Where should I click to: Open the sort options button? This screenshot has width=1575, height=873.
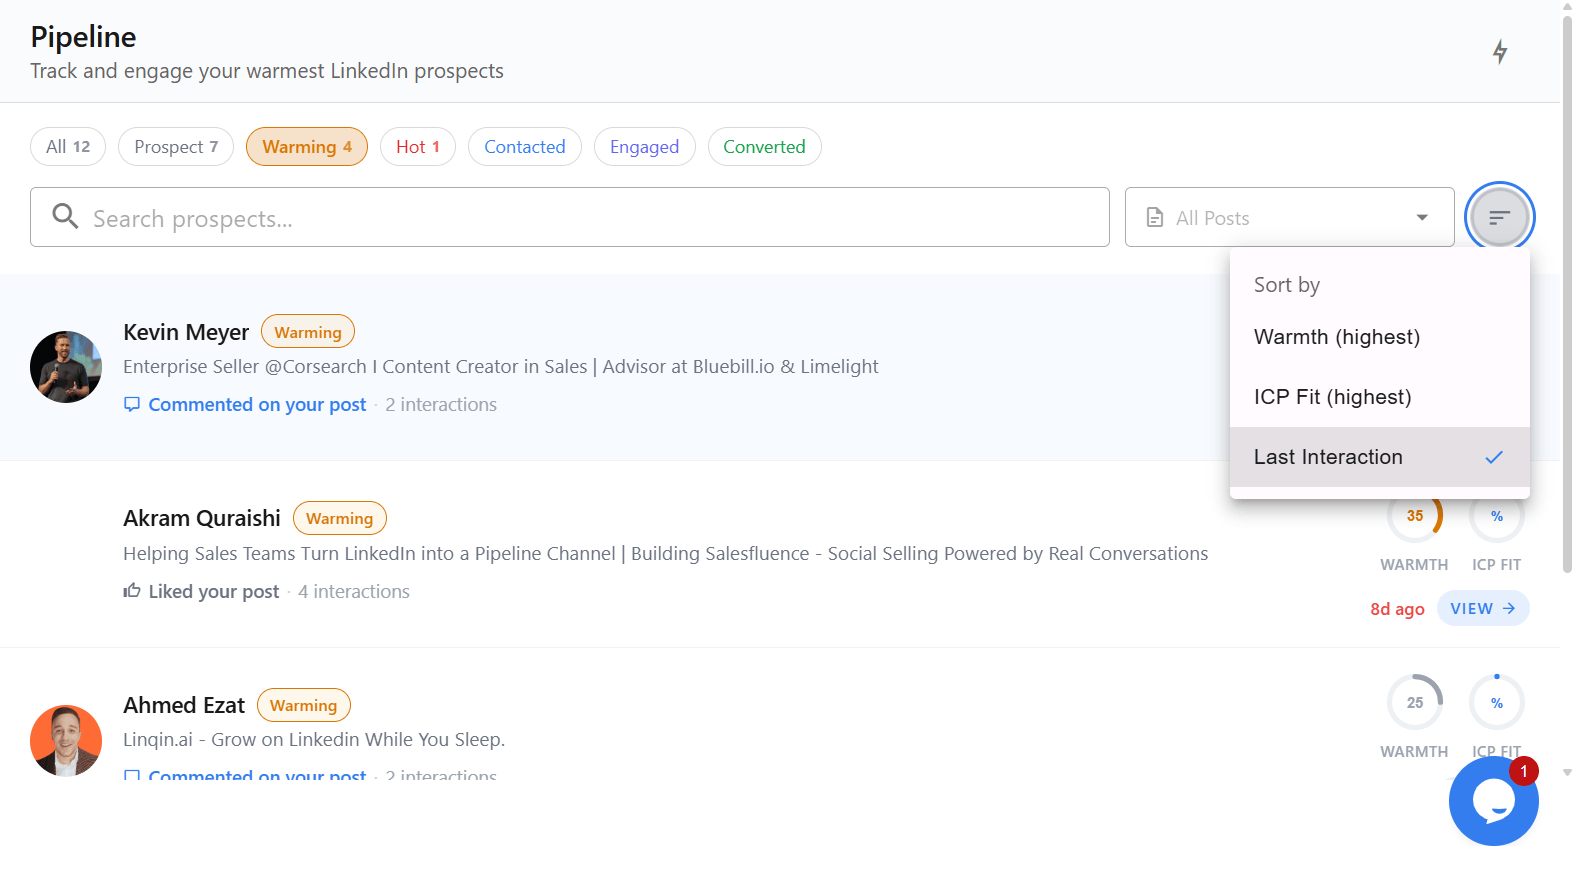(x=1499, y=217)
